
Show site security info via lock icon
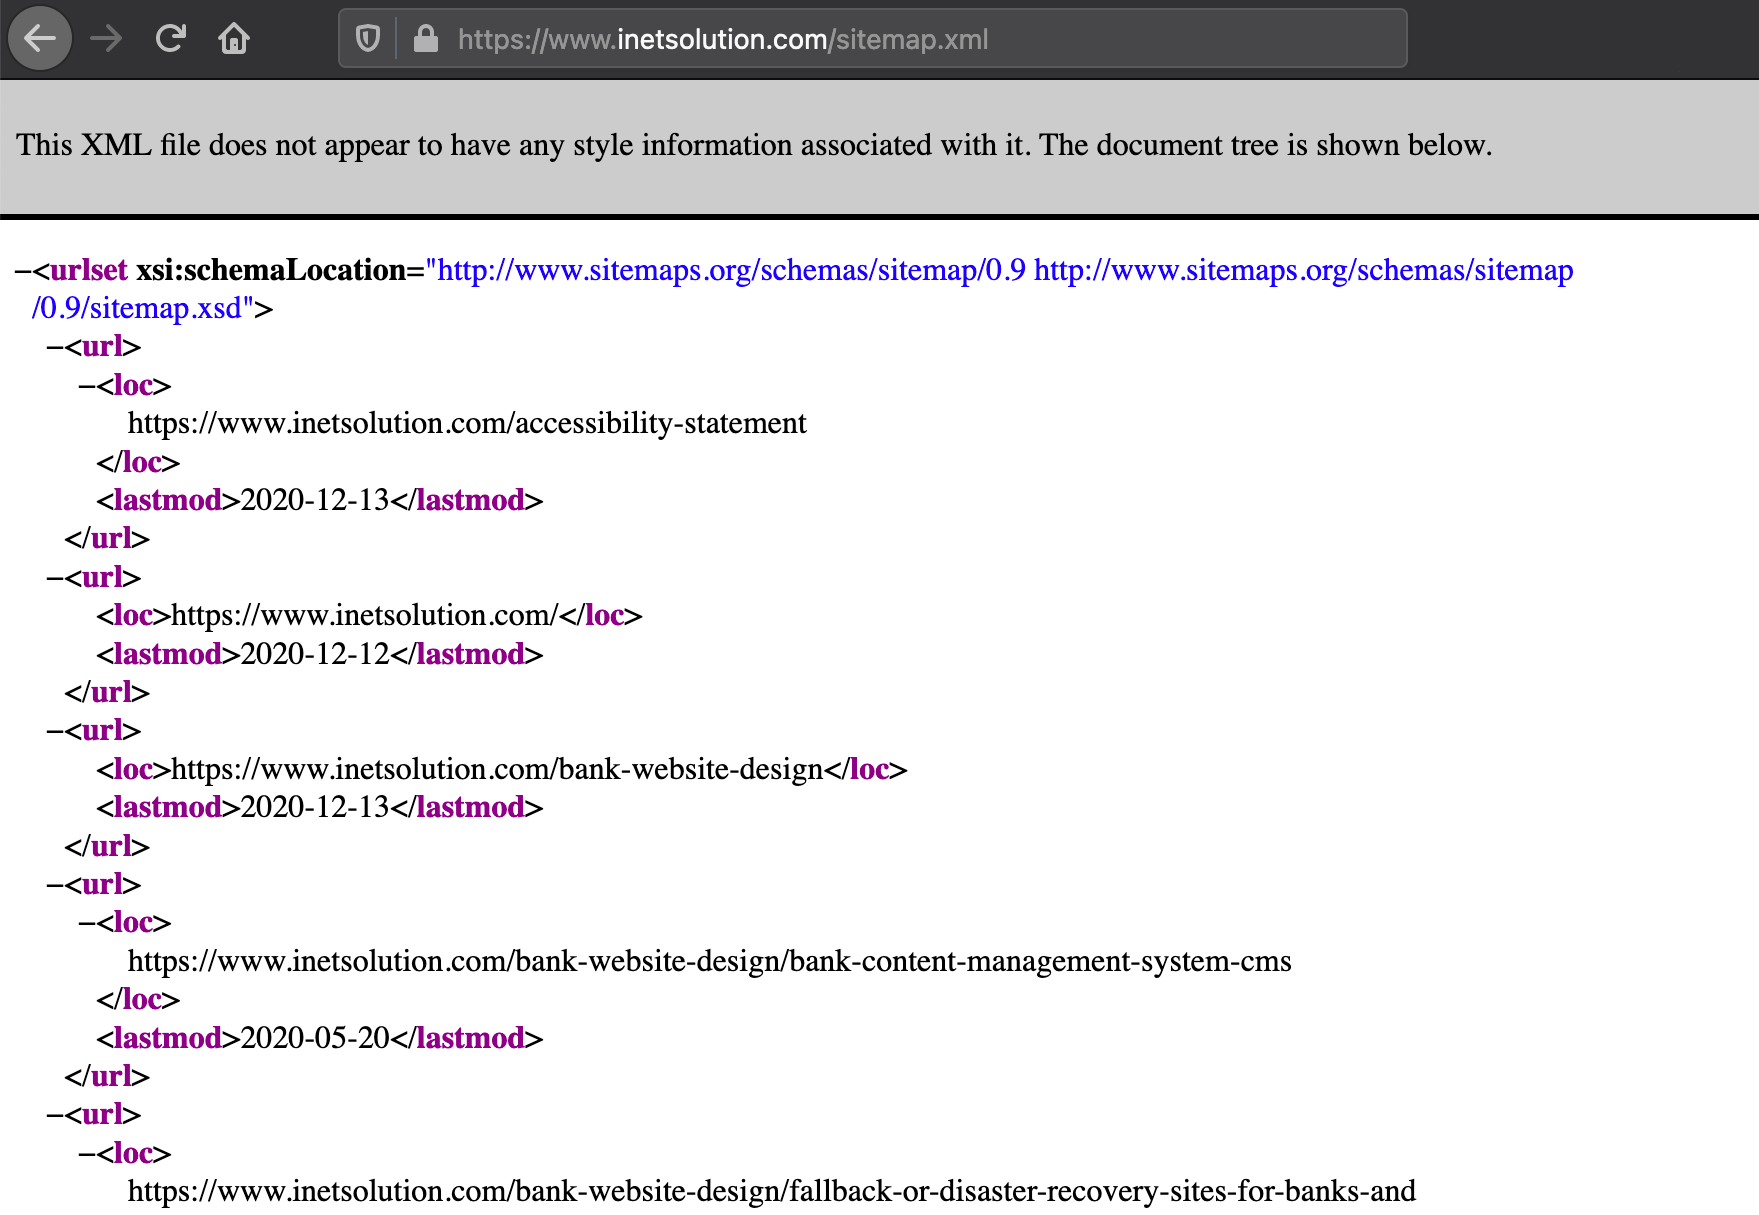426,39
